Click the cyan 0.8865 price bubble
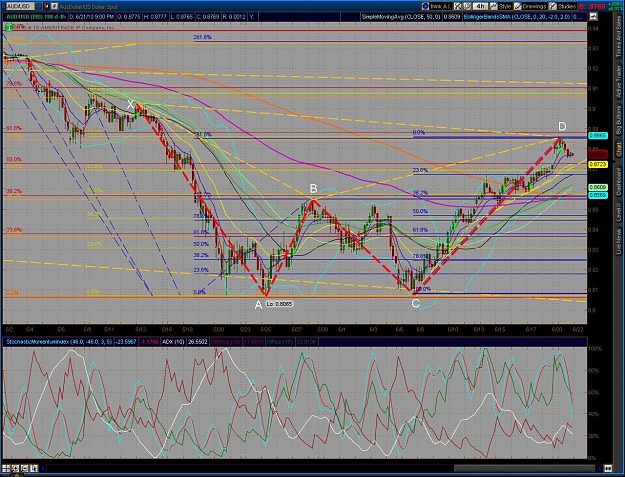Image resolution: width=625 pixels, height=477 pixels. [x=597, y=135]
